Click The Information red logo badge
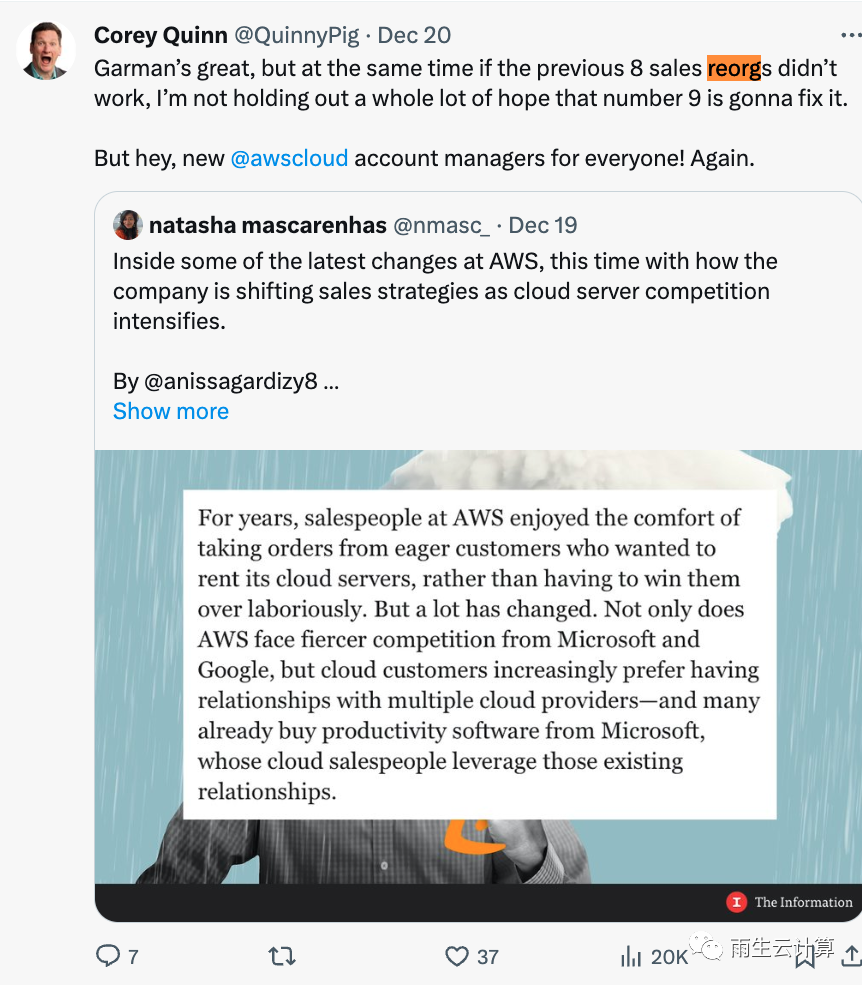This screenshot has height=985, width=862. pyautogui.click(x=737, y=902)
